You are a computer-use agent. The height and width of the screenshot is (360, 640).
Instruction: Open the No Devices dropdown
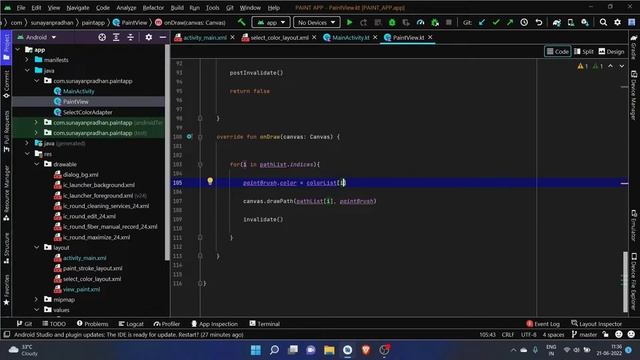[x=316, y=22]
